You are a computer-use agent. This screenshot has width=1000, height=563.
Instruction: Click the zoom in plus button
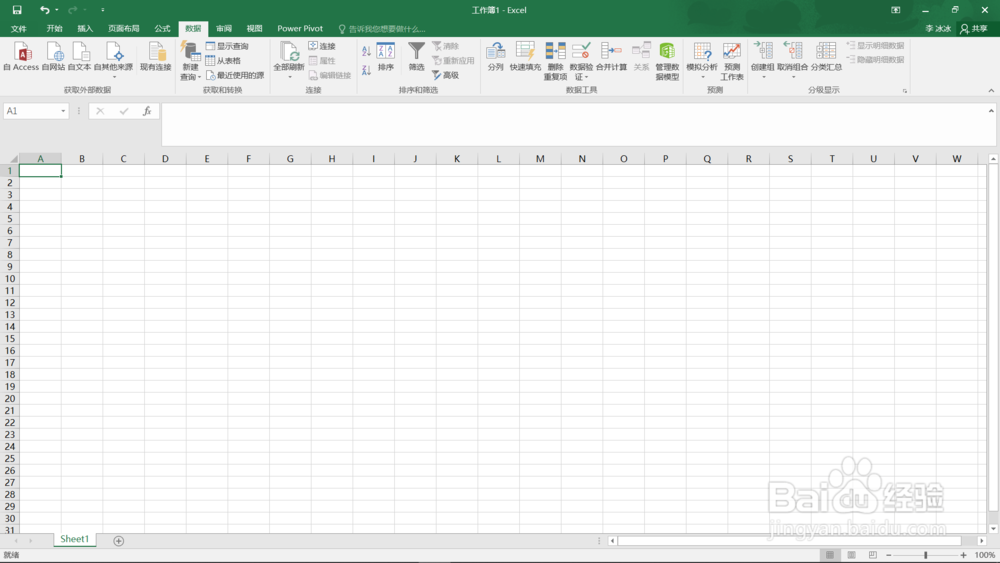click(x=963, y=555)
